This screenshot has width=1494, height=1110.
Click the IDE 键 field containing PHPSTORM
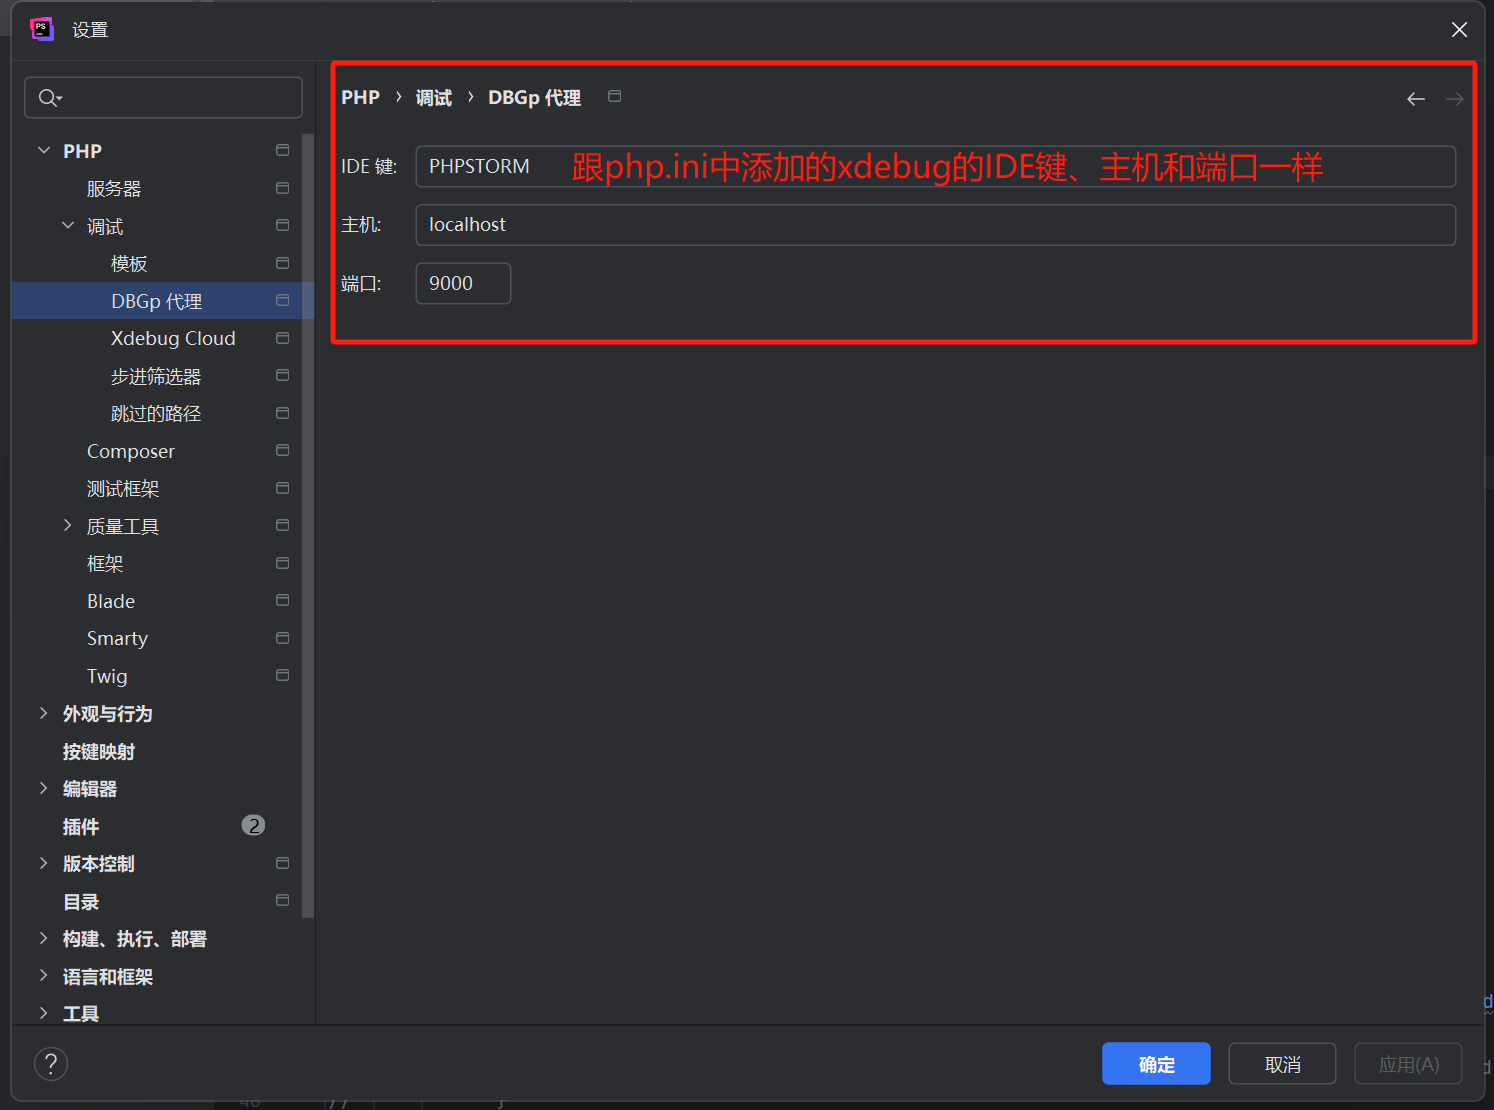(935, 166)
